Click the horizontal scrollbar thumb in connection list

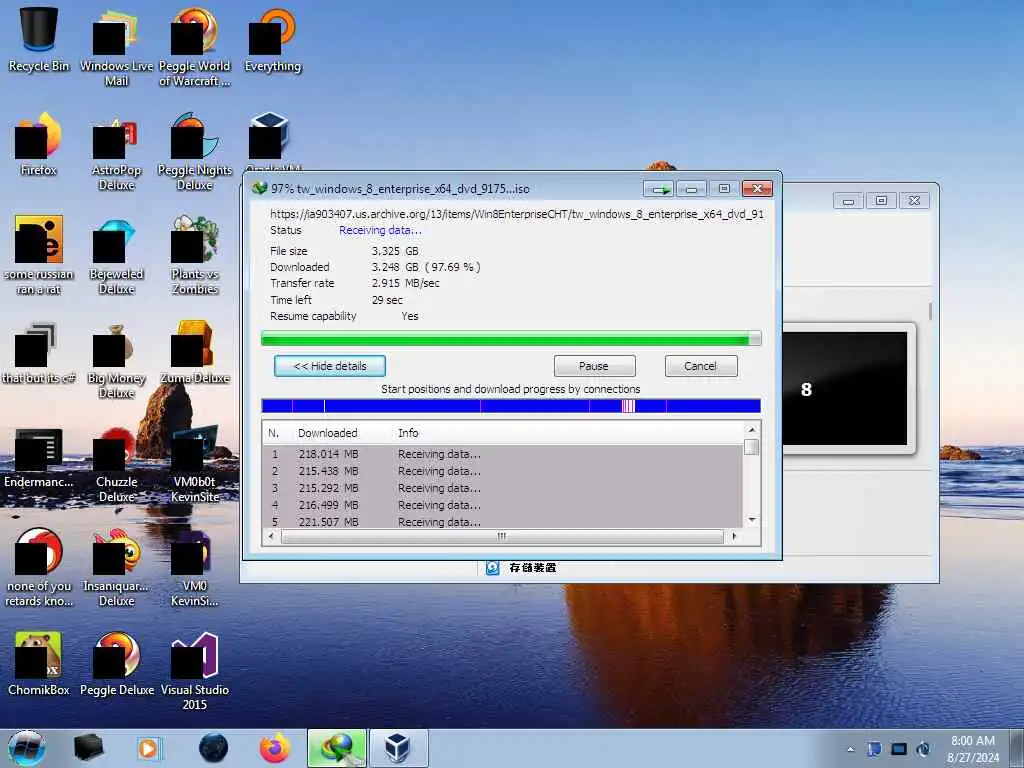coord(502,536)
